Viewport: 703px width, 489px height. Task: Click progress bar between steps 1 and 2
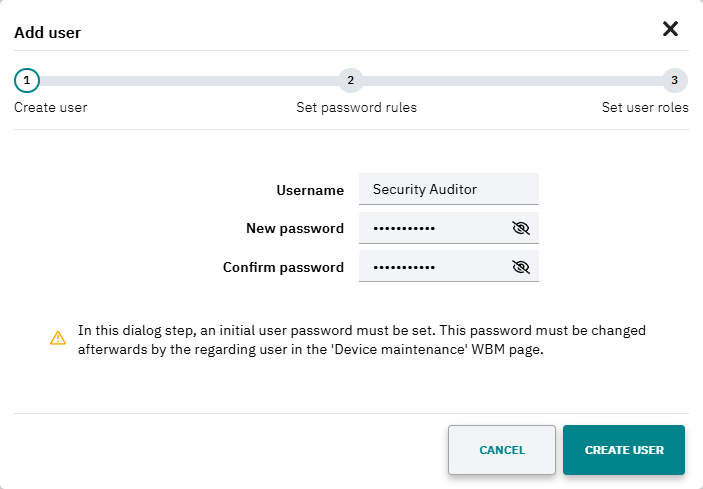coord(189,81)
